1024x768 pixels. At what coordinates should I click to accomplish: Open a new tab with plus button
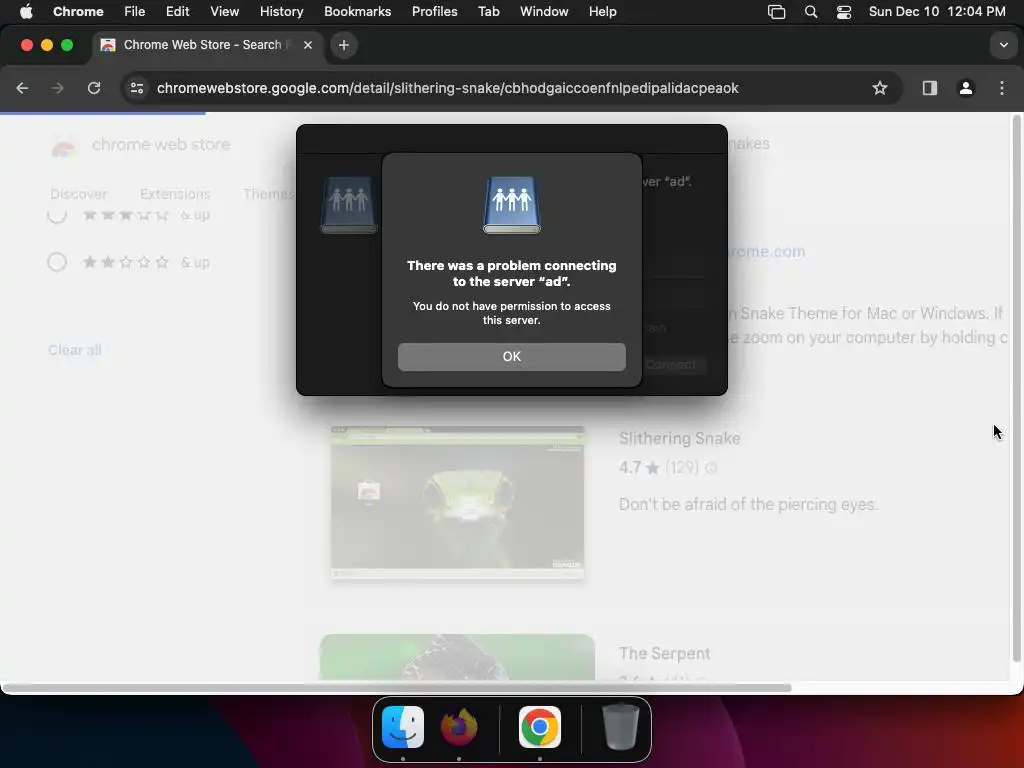pyautogui.click(x=344, y=45)
